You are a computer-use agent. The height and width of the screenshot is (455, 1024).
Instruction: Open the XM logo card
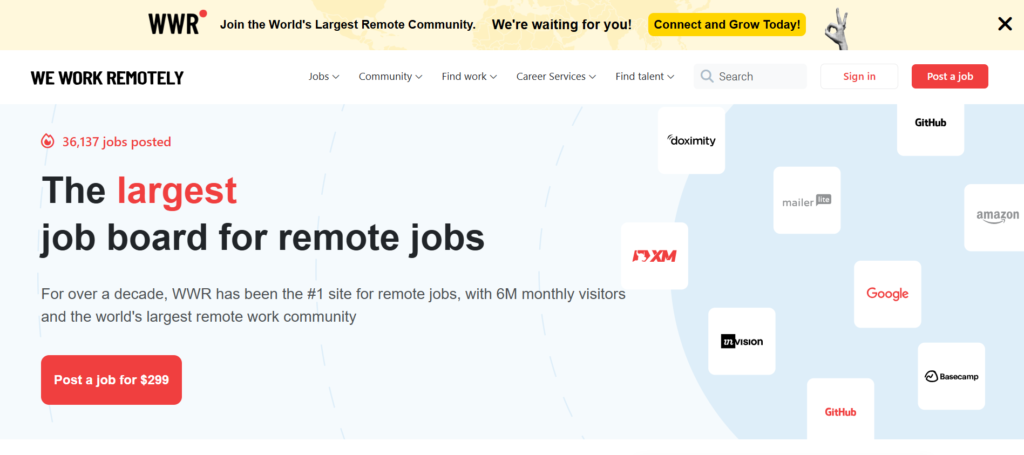(654, 256)
